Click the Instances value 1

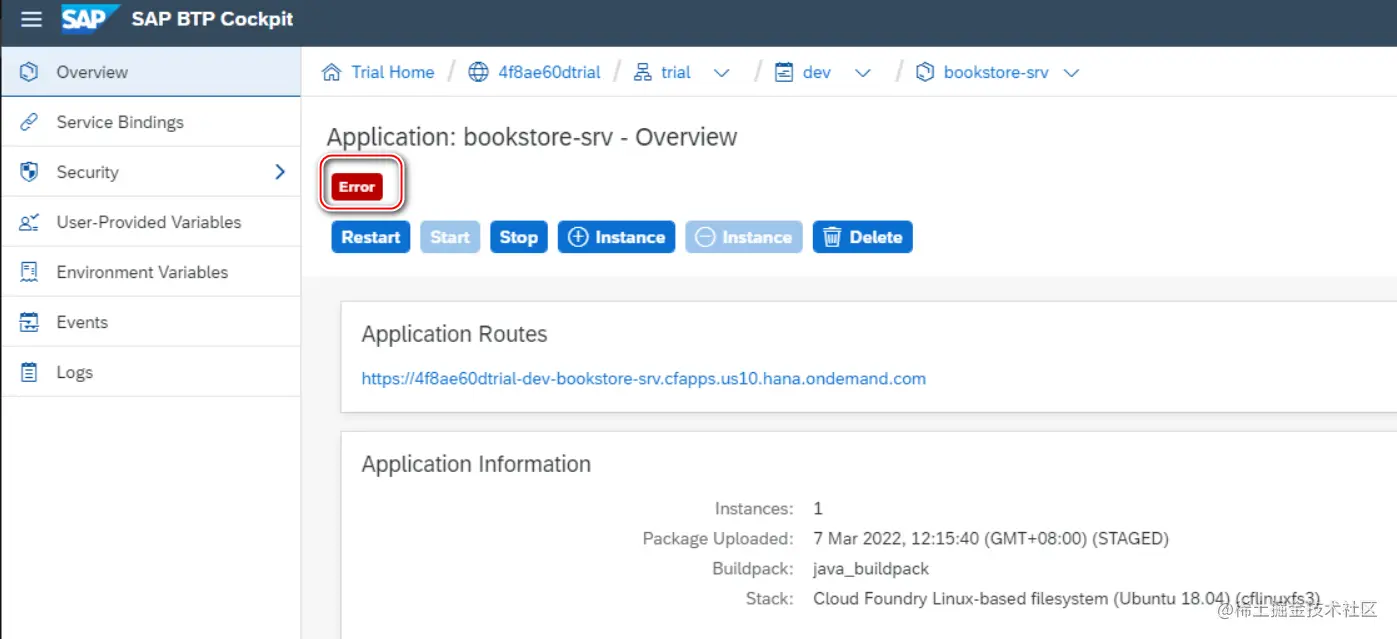818,508
